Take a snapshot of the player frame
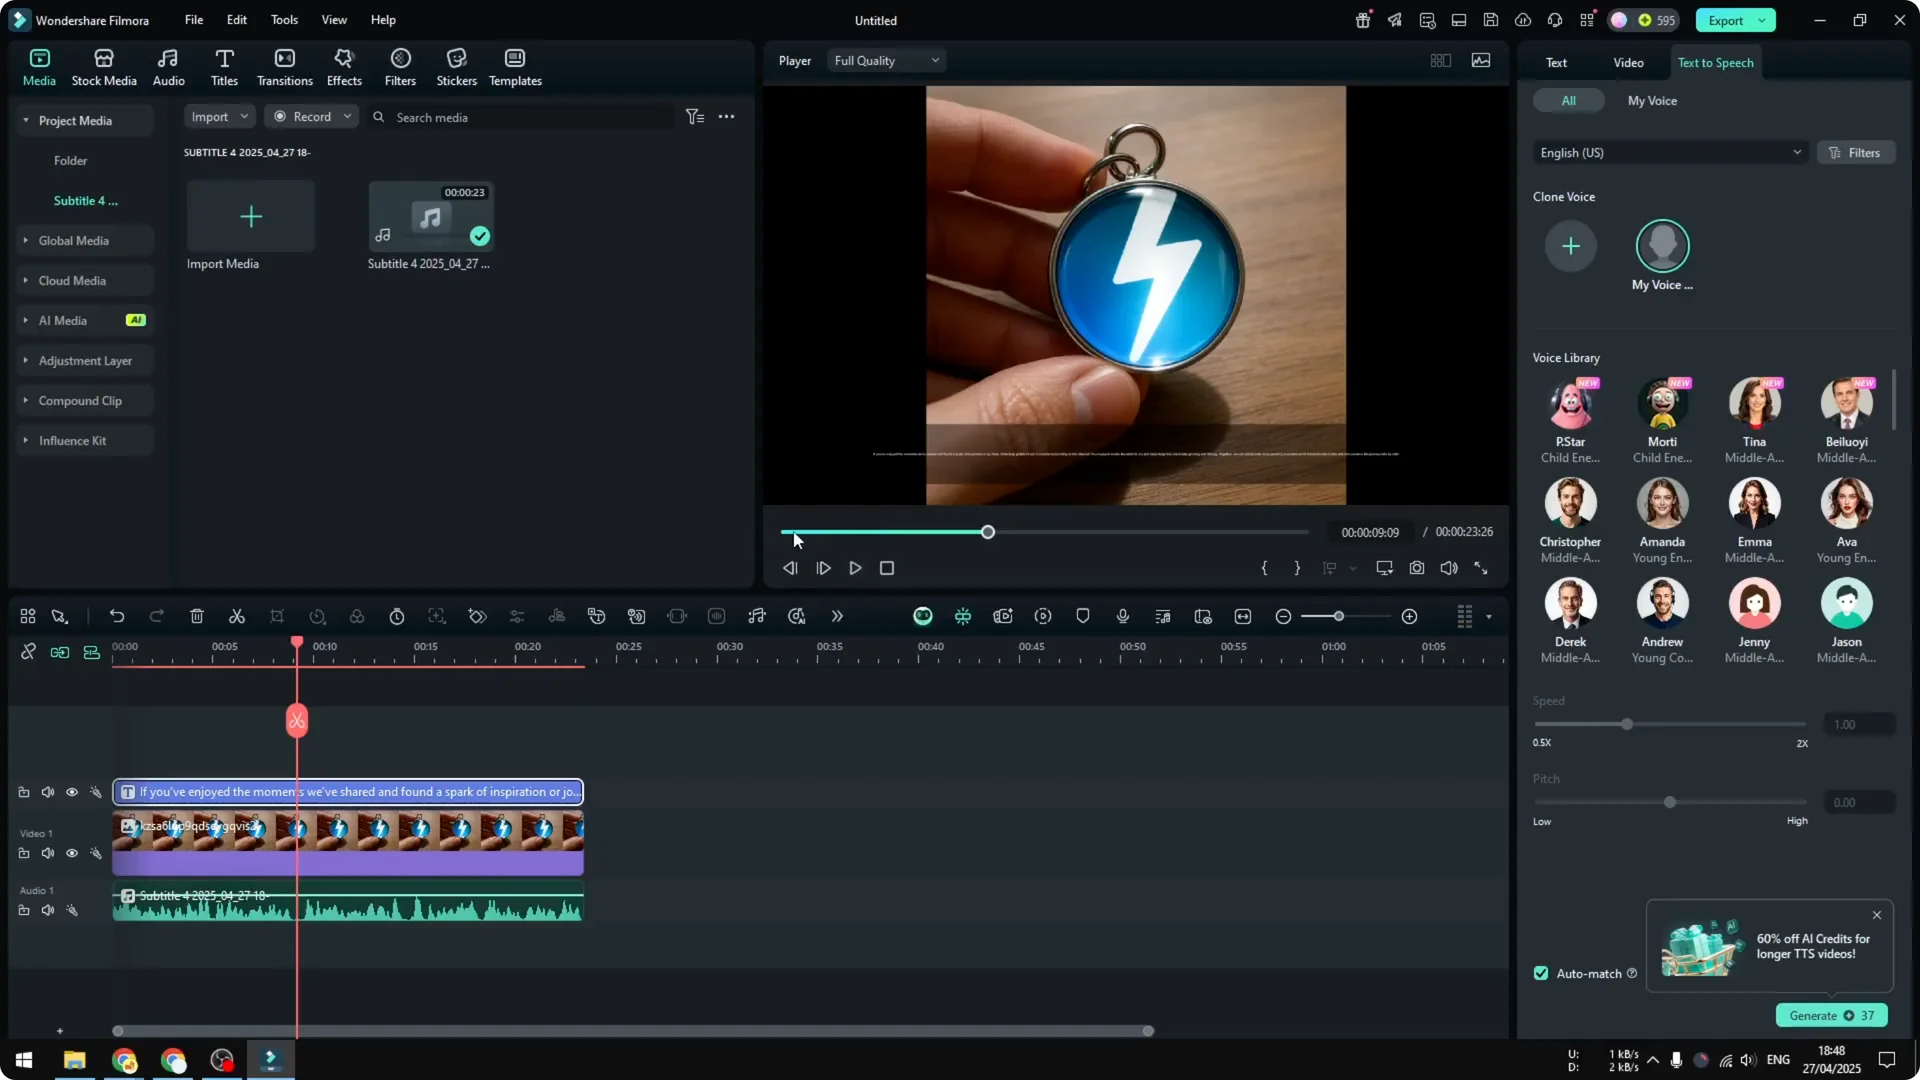The width and height of the screenshot is (1920, 1080). point(1417,567)
